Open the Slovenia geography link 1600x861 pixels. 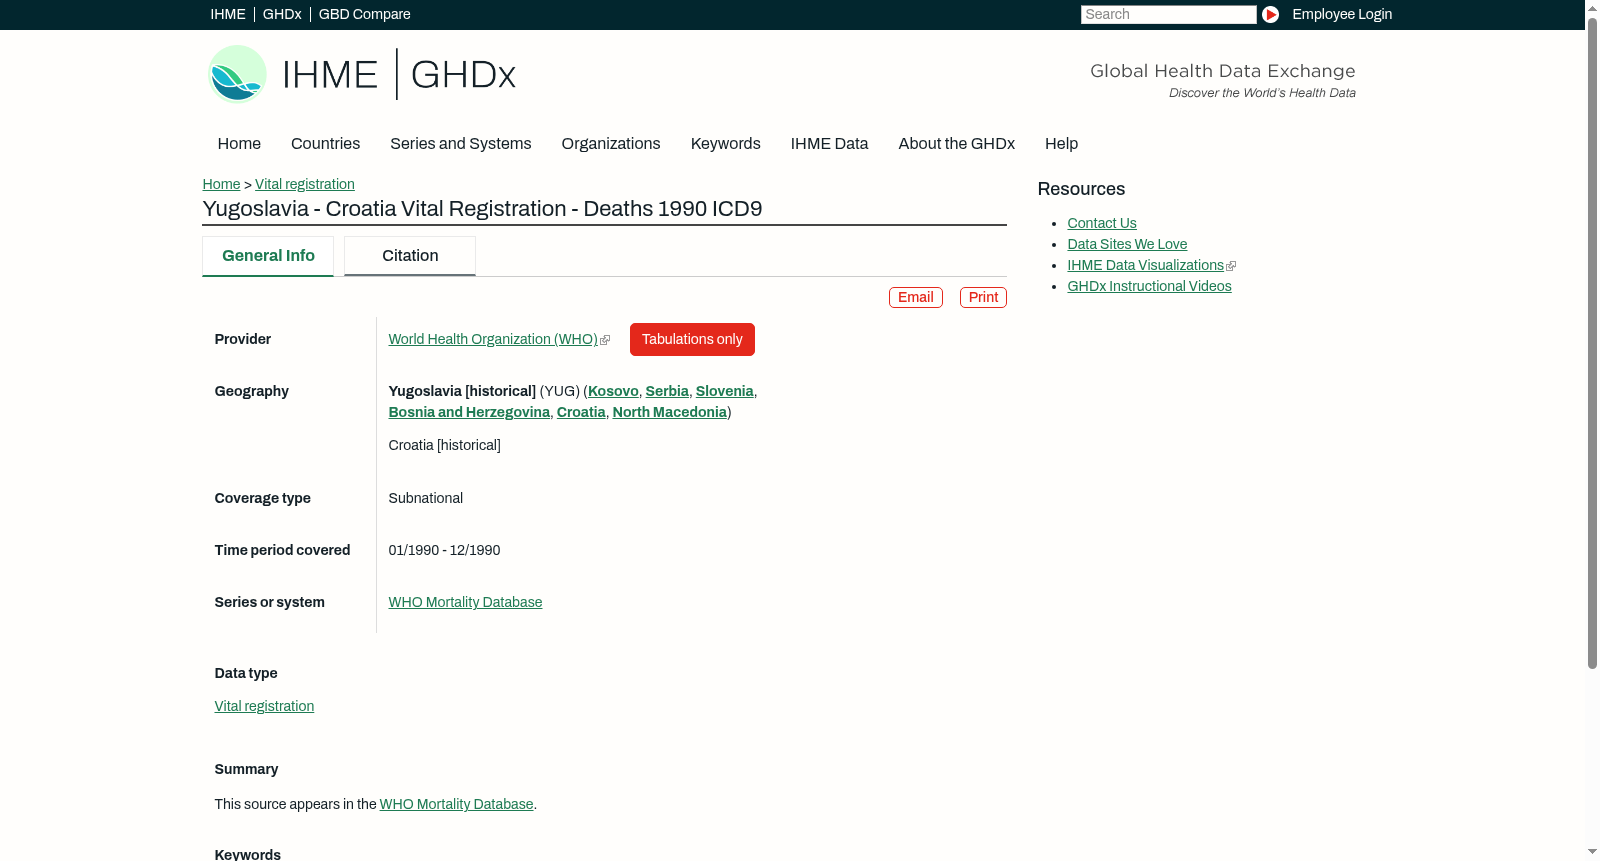(x=725, y=391)
